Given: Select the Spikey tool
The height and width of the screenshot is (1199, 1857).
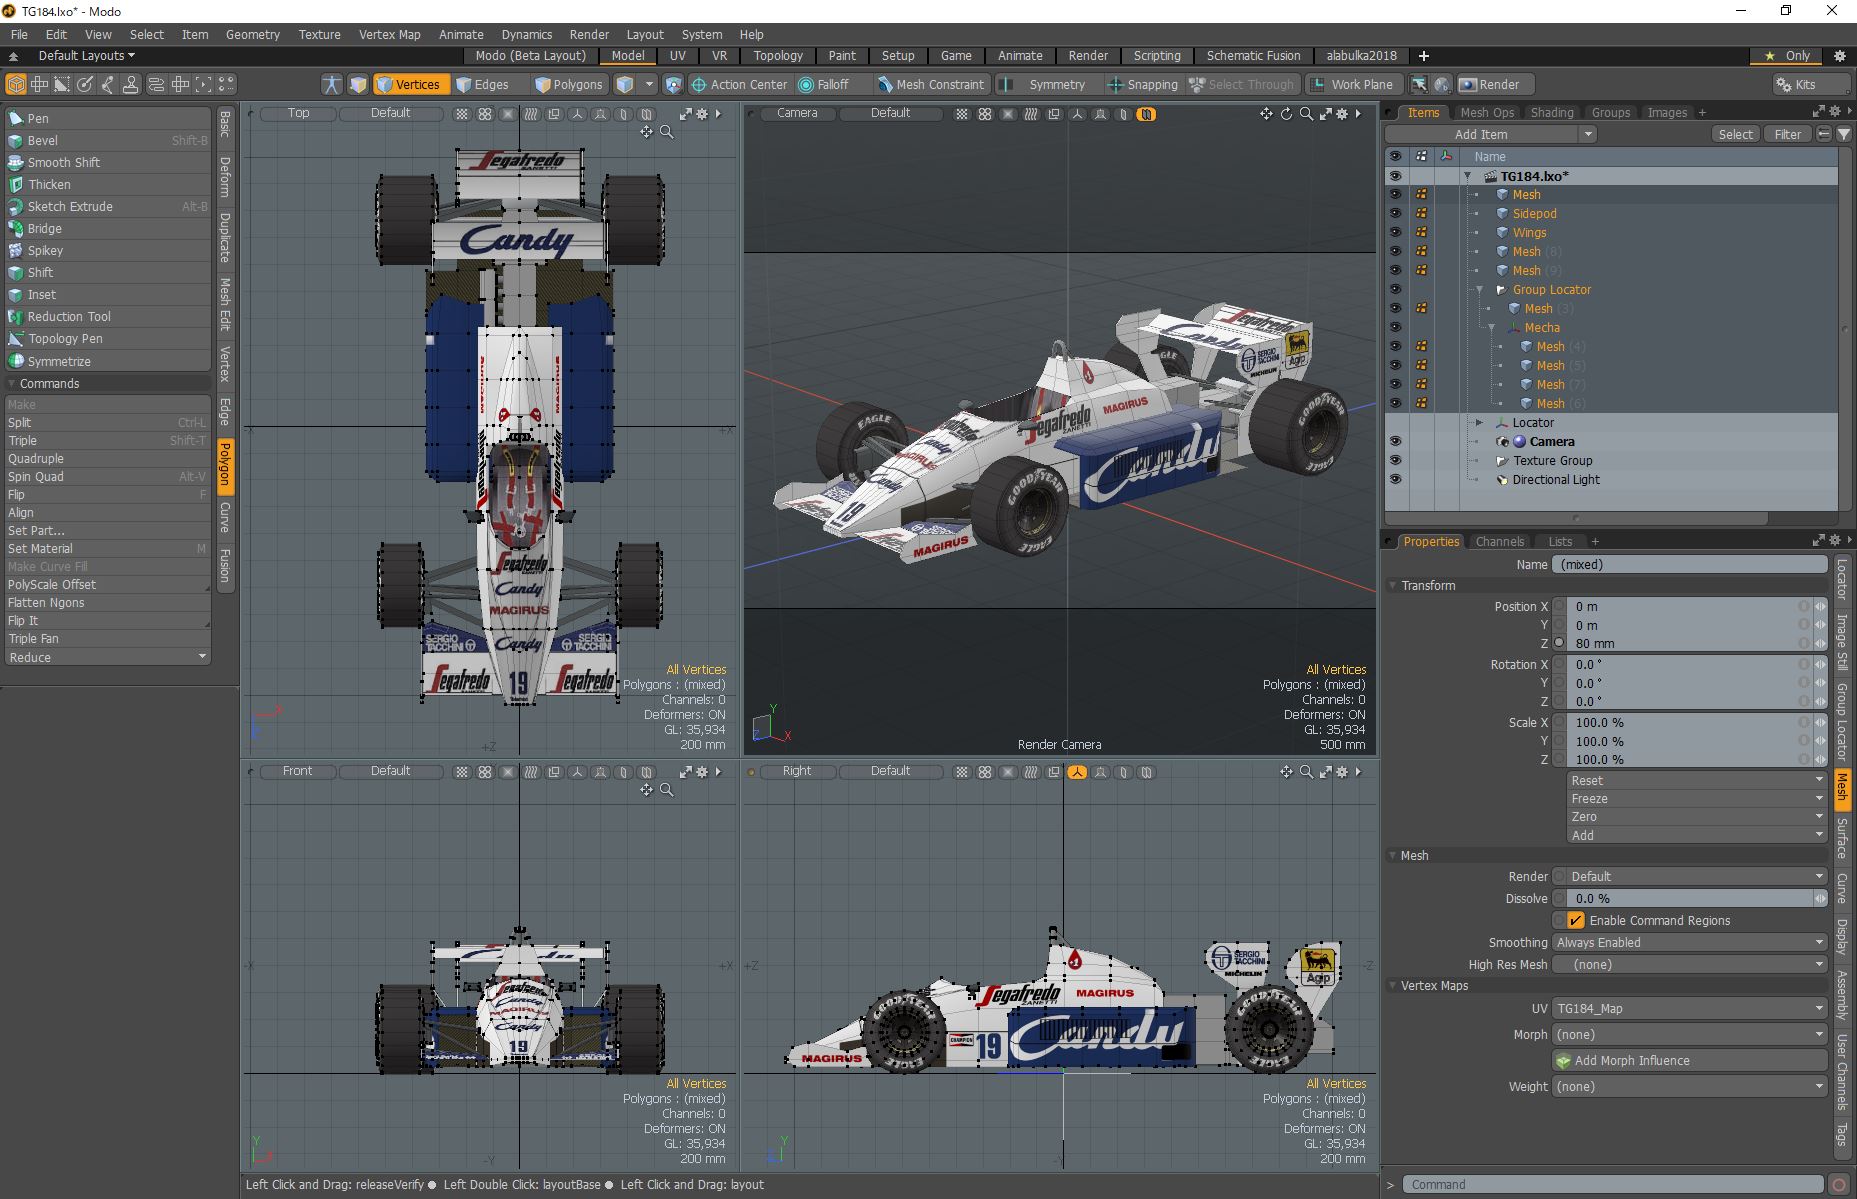Looking at the screenshot, I should click(107, 250).
